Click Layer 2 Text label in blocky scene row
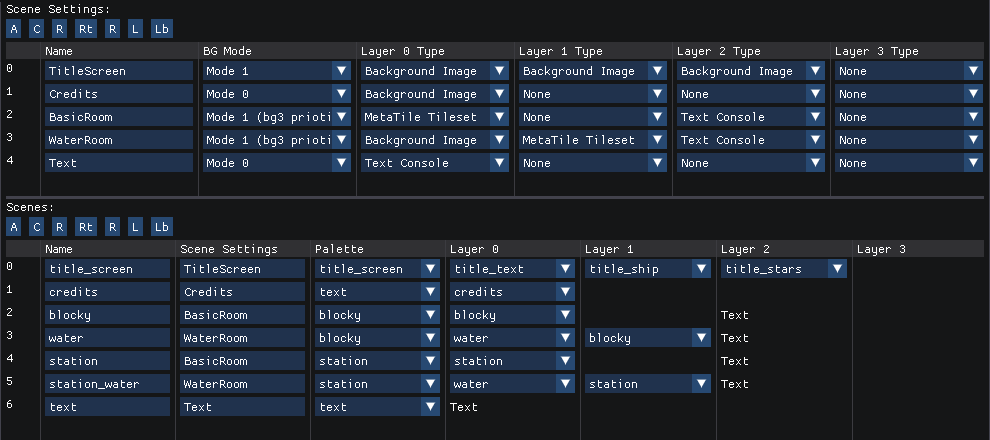Screen dimensions: 990x440 click(734, 315)
